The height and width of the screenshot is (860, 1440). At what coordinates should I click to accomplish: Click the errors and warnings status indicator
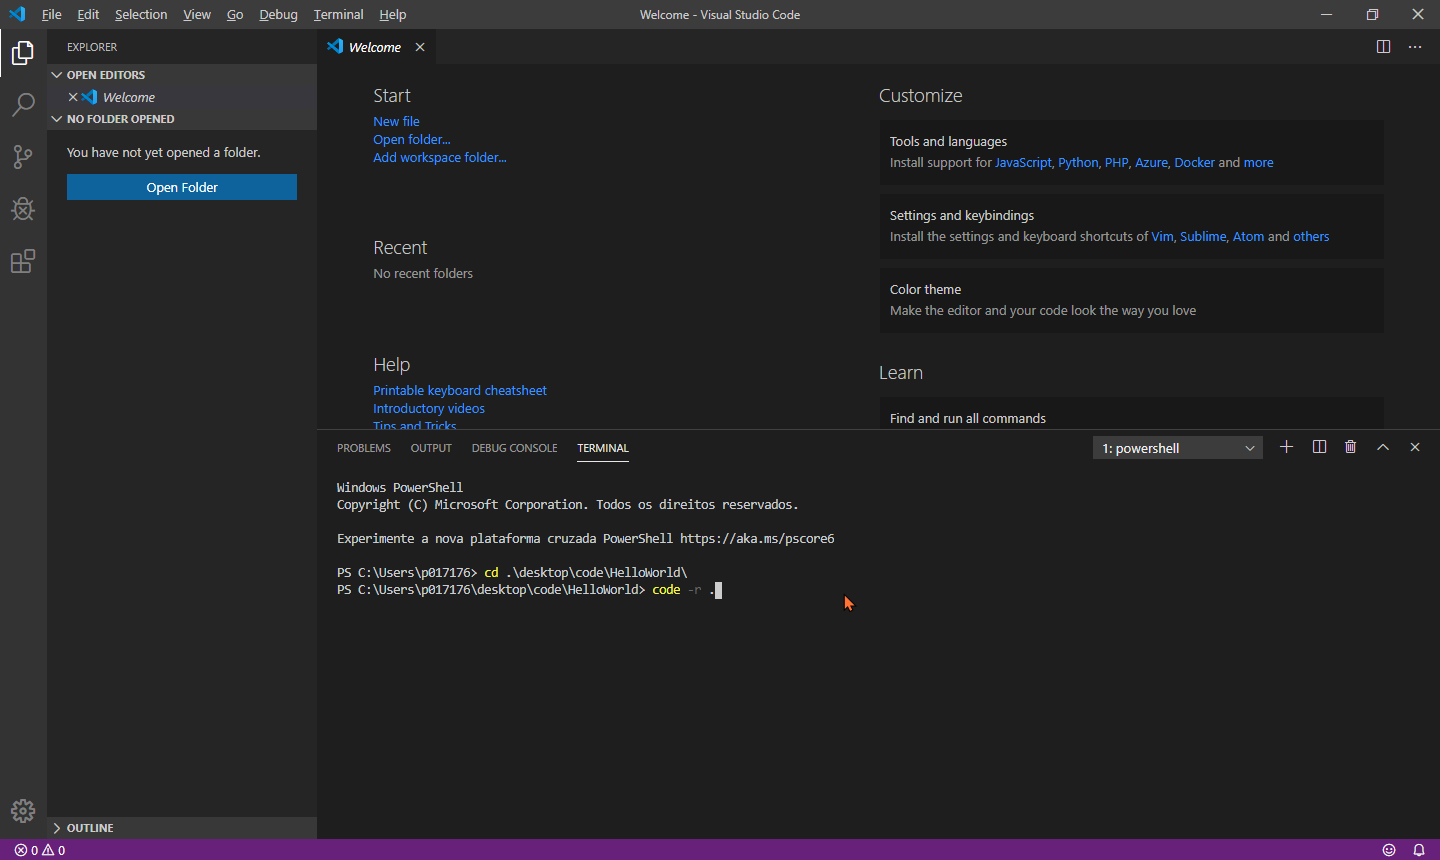pyautogui.click(x=40, y=850)
